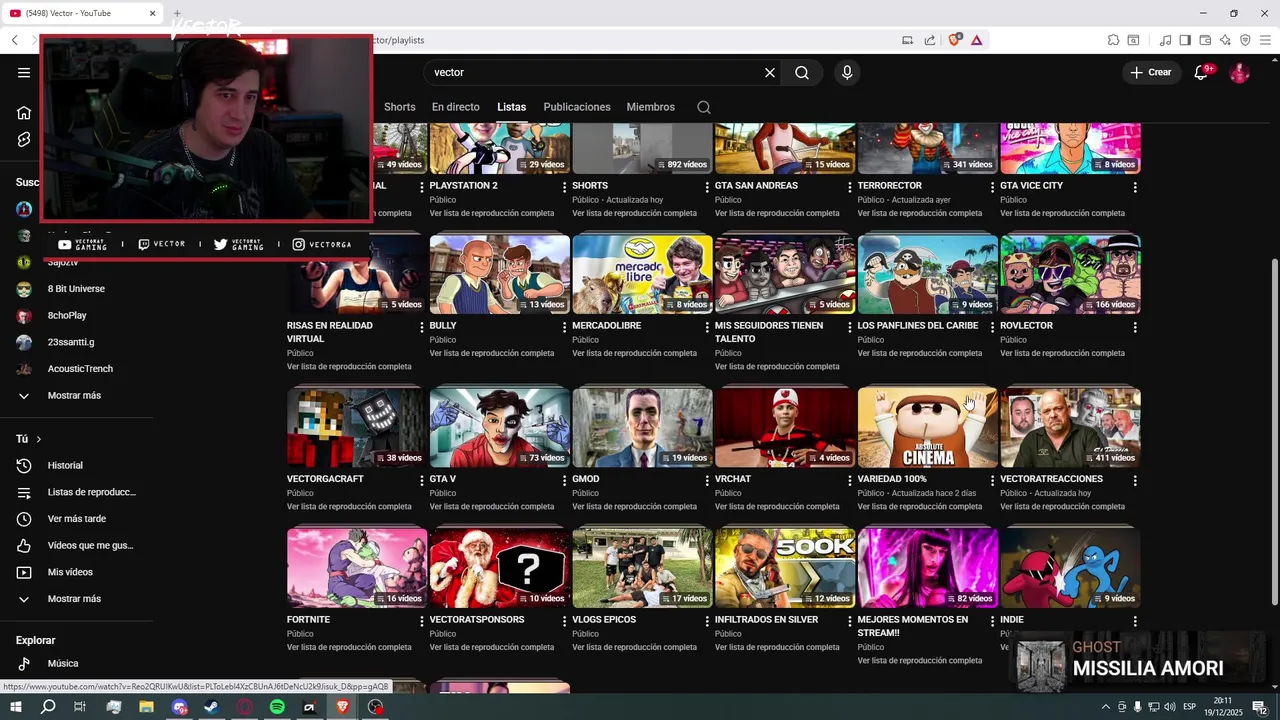Toggle the browser sidebar panel icon

click(1185, 40)
